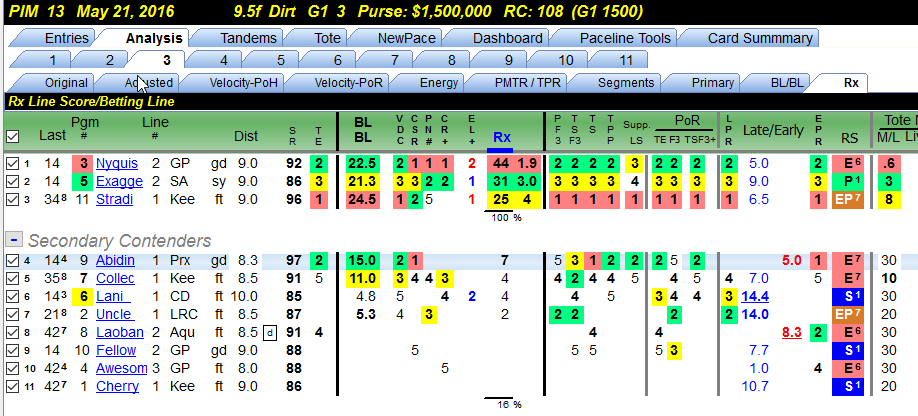
Task: Uncheck the Laoban row checkbox
Action: [x=12, y=333]
